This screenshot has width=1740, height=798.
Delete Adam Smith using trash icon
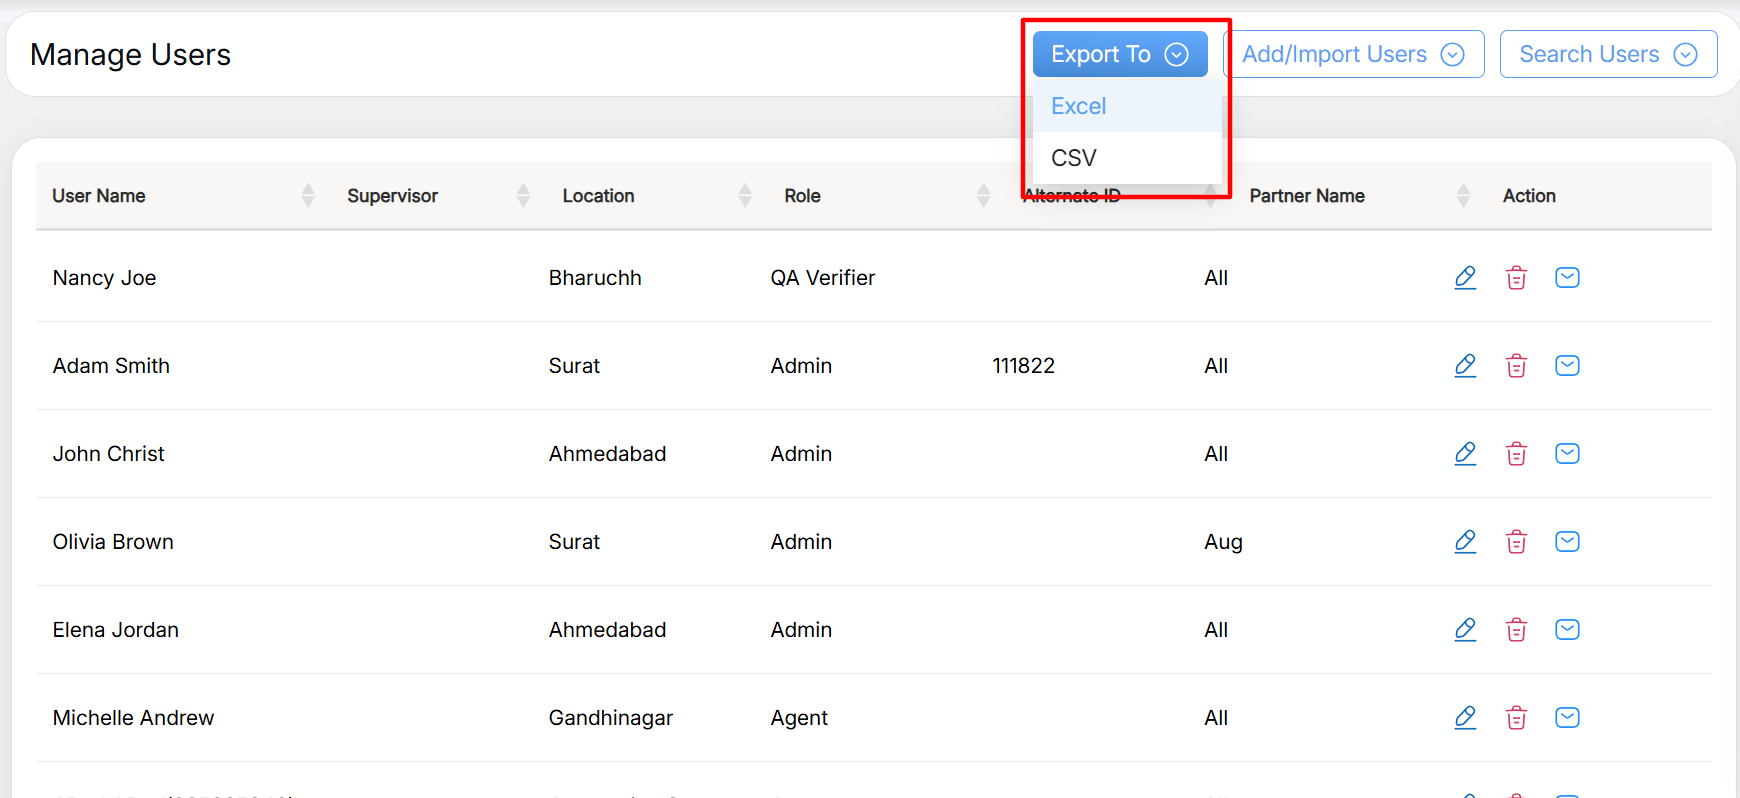pos(1516,366)
